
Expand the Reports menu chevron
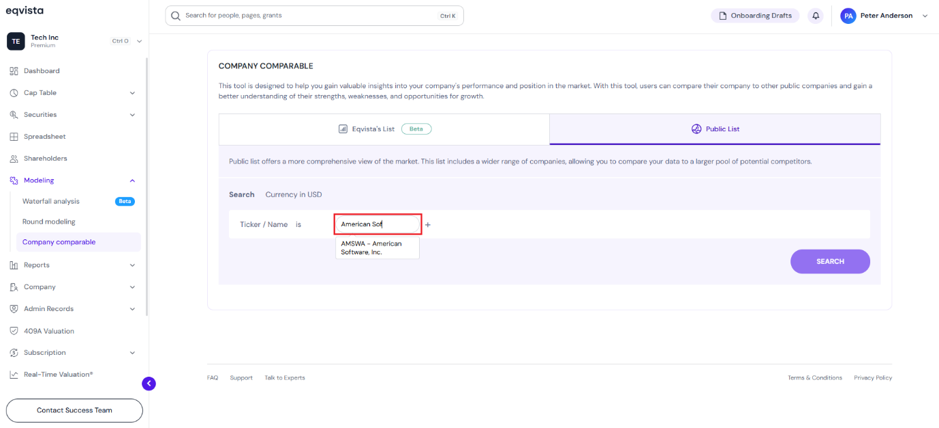pos(132,265)
